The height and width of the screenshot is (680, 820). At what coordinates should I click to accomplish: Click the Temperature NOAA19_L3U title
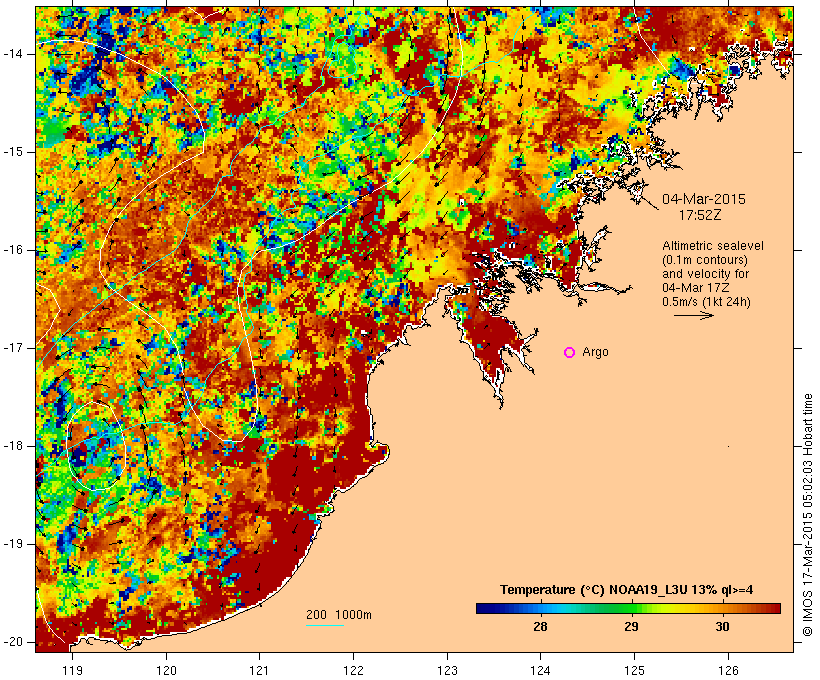click(x=627, y=590)
